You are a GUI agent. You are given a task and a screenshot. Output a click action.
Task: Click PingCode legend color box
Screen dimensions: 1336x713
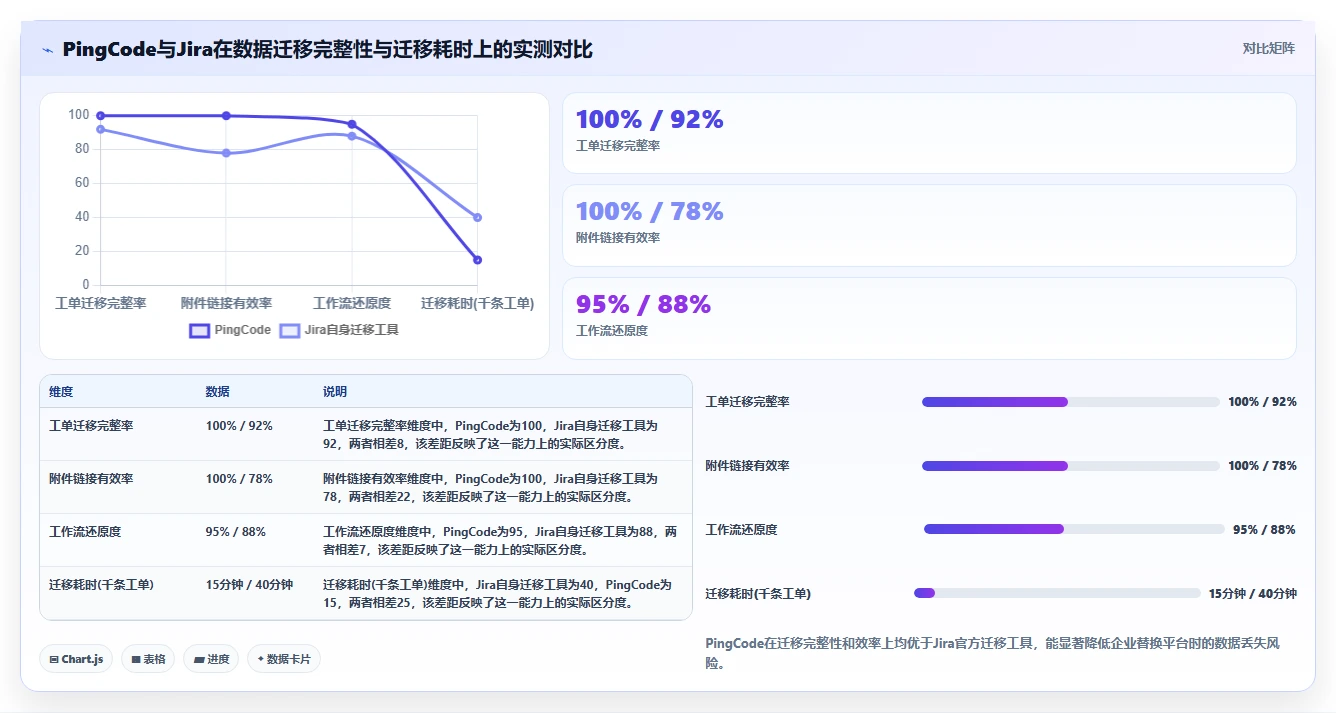199,330
